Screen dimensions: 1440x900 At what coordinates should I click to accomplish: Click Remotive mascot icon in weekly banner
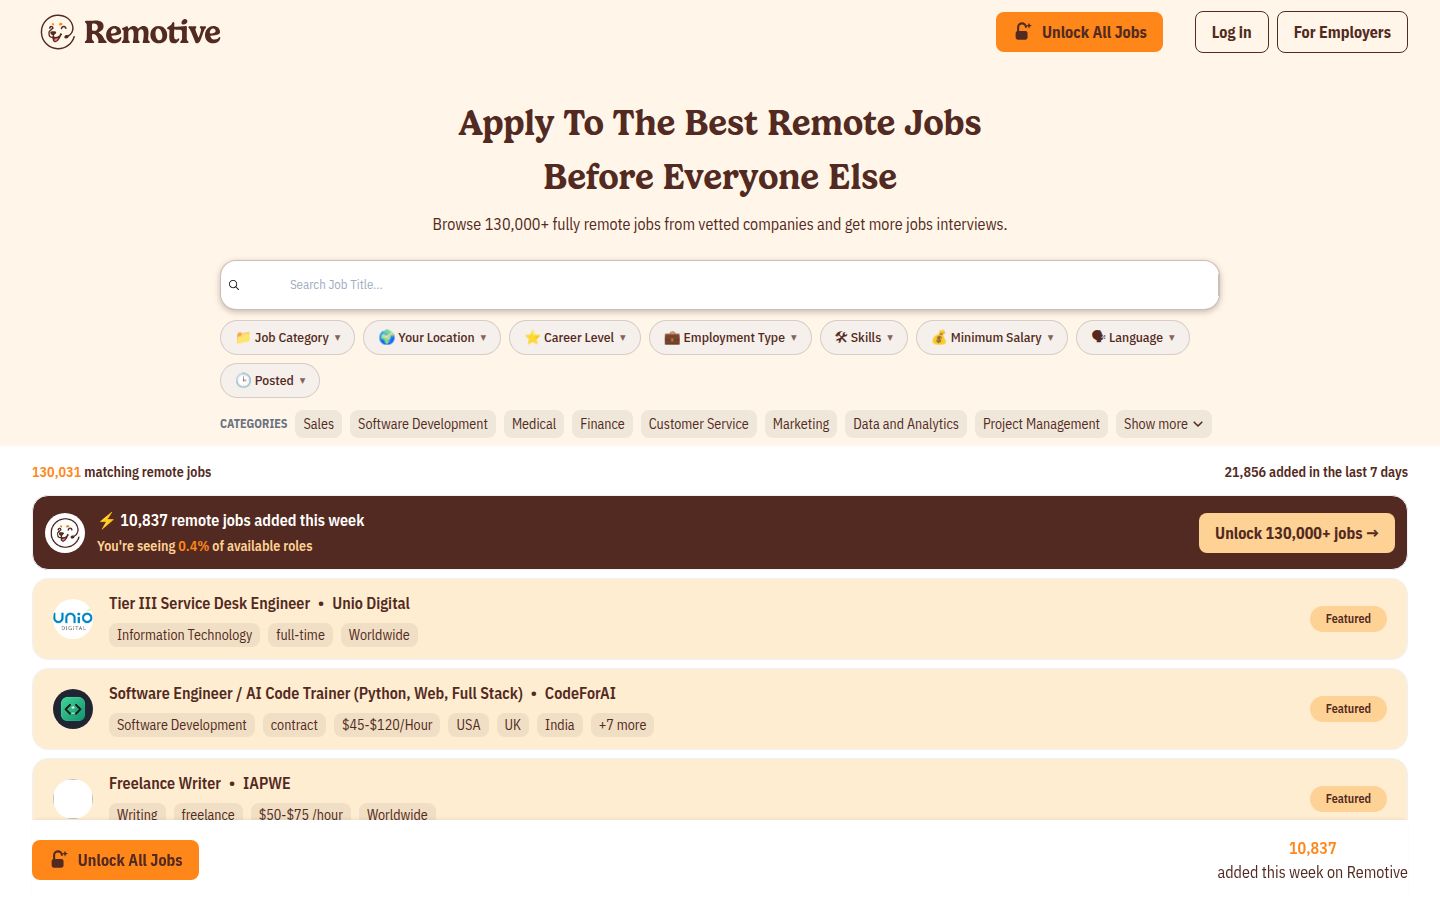tap(65, 533)
